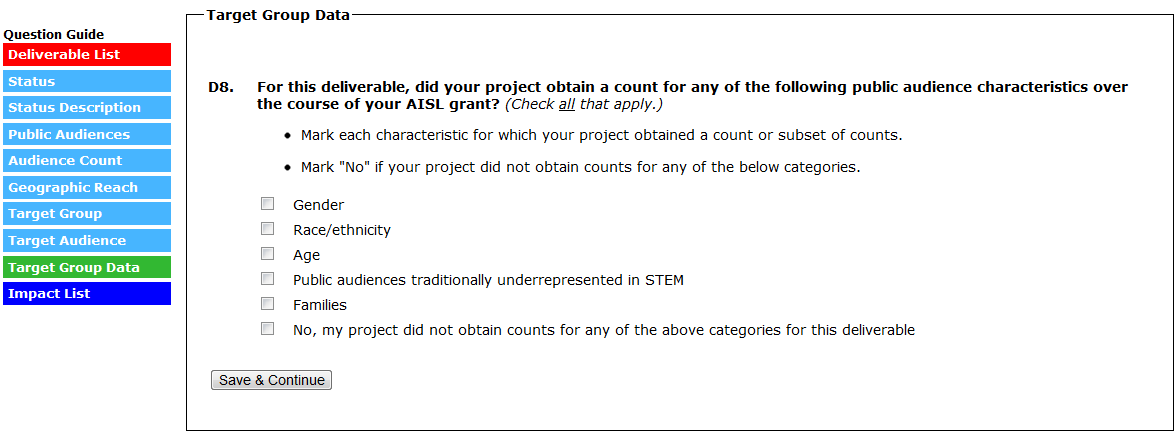Screen dimensions: 1176x435
Task: Open the Target Group sidebar item
Action: (x=87, y=214)
